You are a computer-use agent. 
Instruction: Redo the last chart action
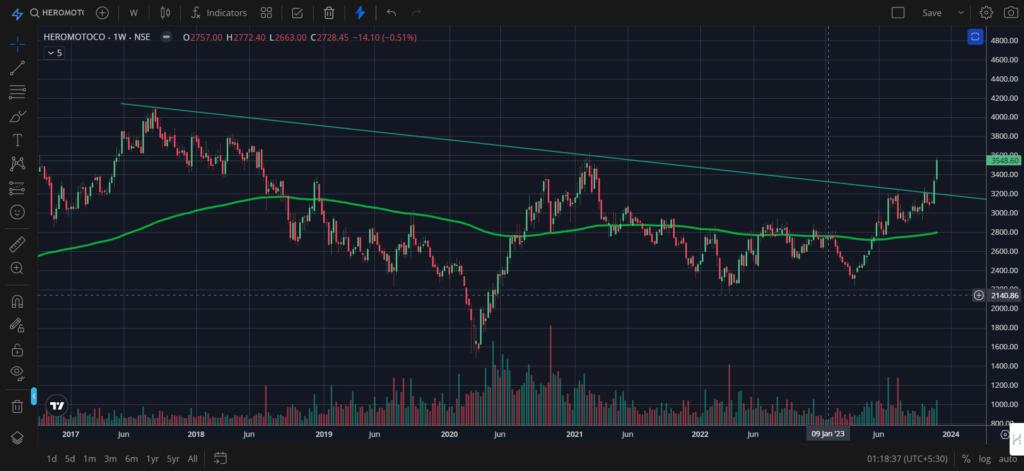[416, 12]
